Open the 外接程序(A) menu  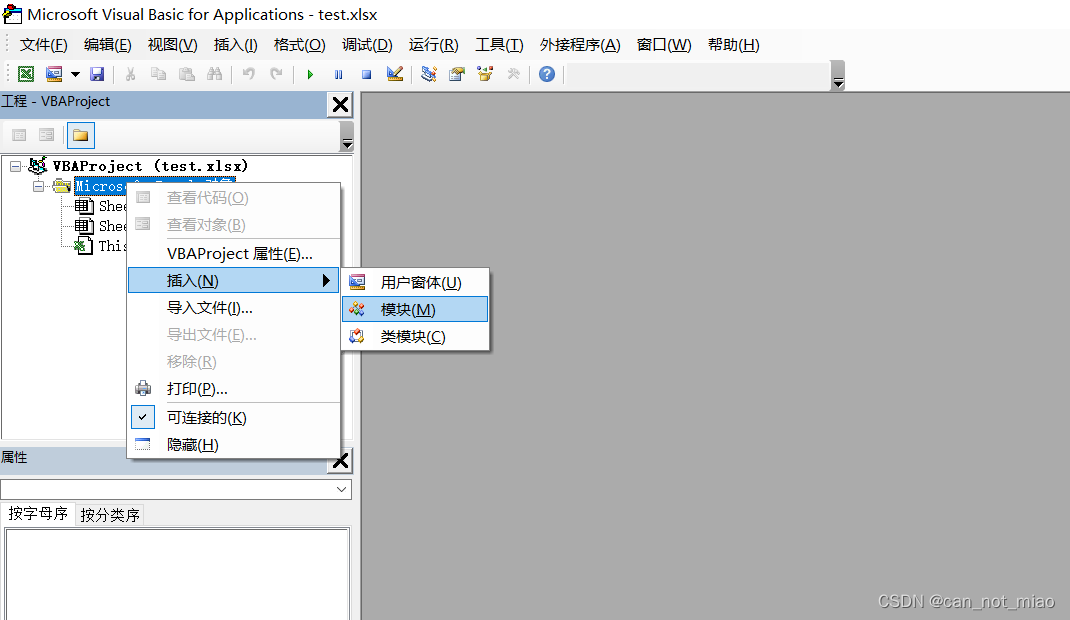(x=579, y=45)
